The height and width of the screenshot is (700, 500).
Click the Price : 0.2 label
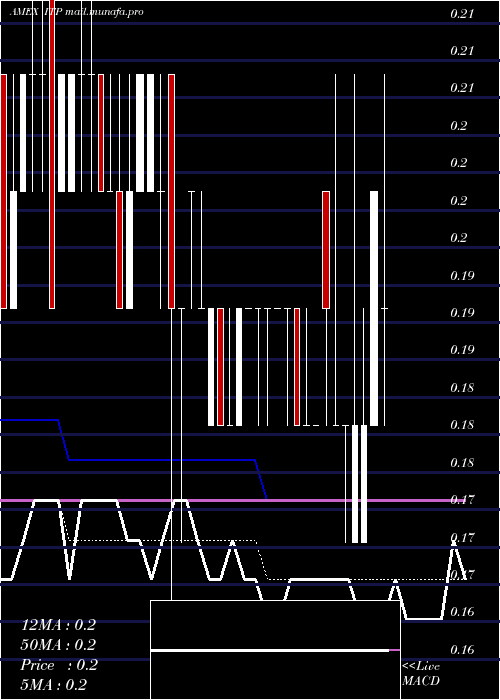pyautogui.click(x=58, y=665)
